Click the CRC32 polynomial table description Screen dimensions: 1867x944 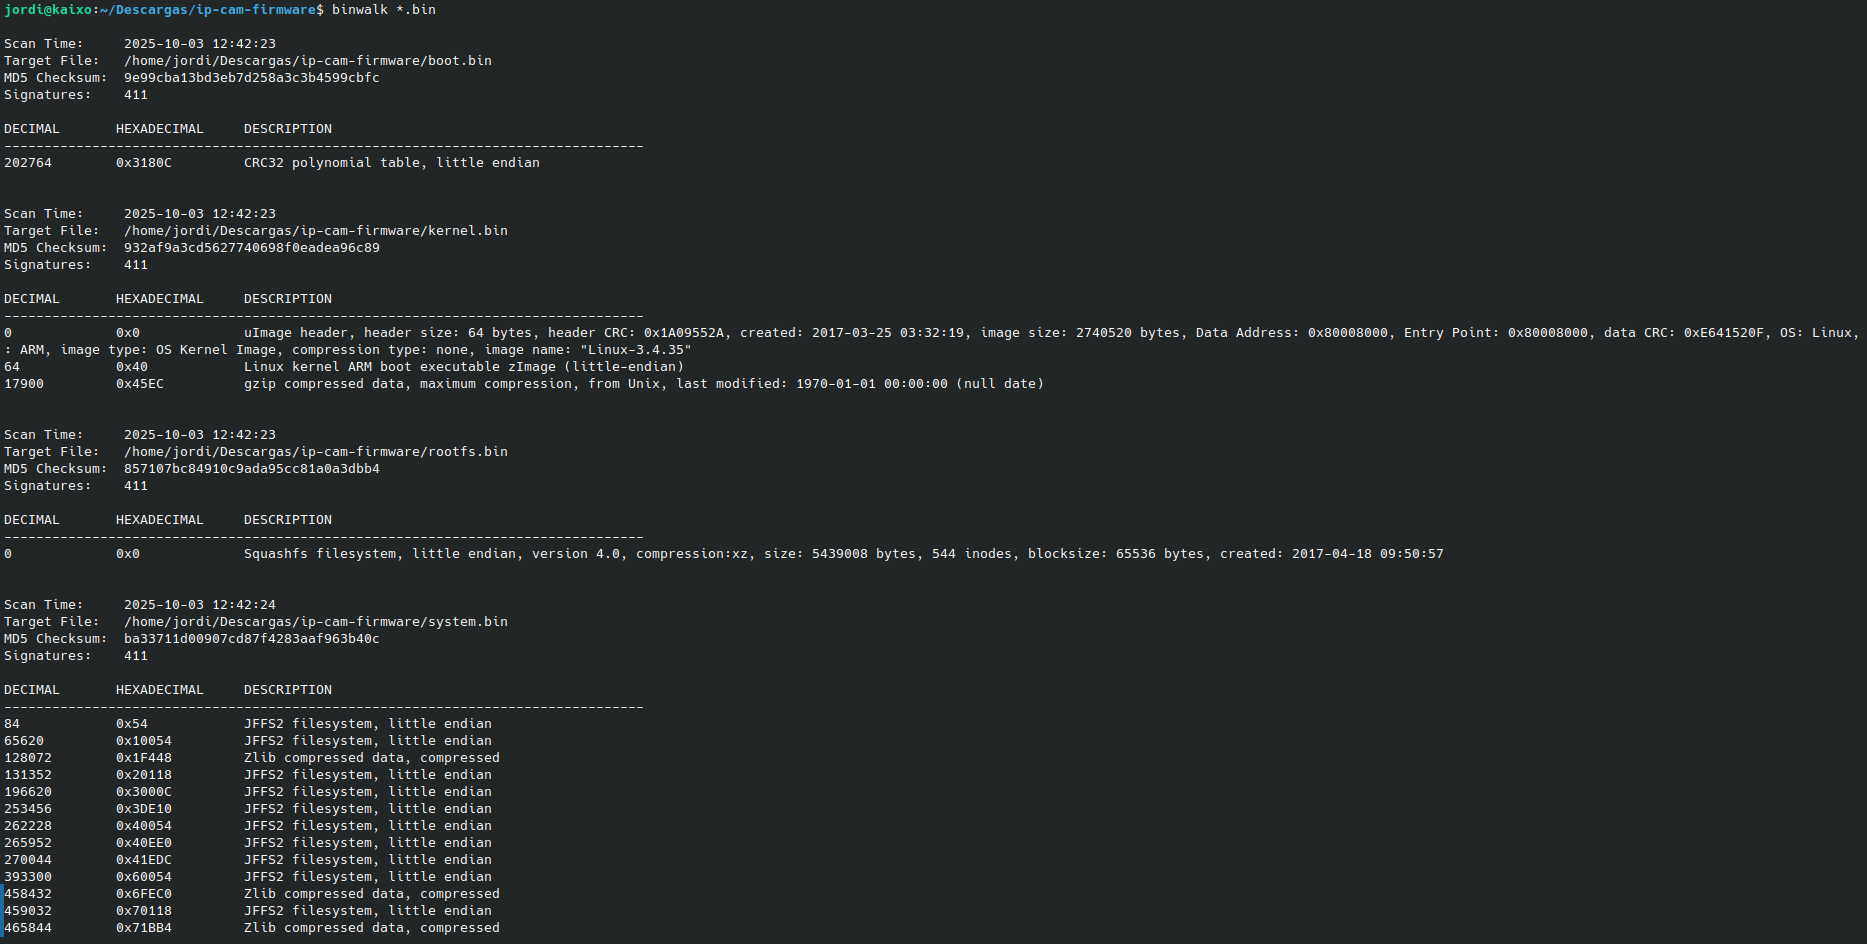pyautogui.click(x=391, y=163)
